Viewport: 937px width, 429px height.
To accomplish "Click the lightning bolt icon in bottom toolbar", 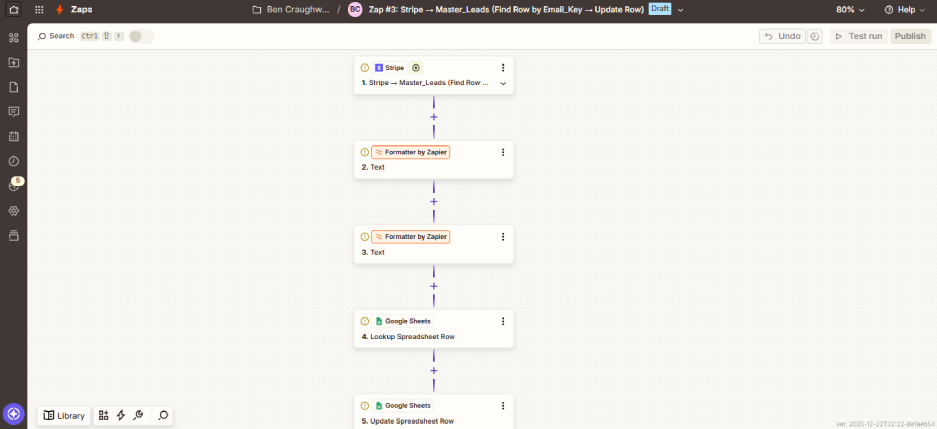I will click(121, 415).
